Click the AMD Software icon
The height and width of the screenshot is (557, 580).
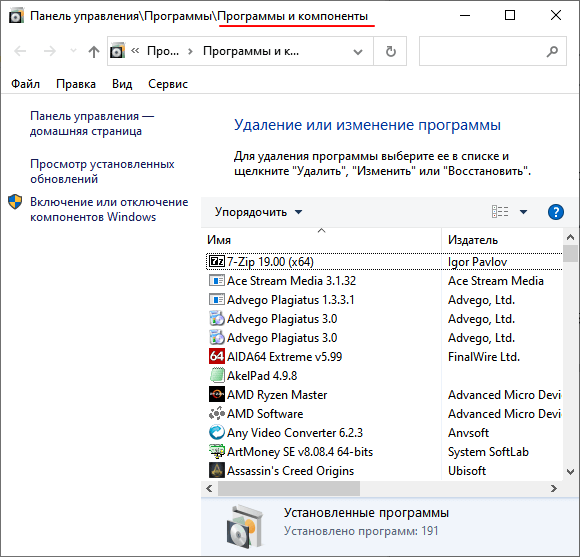click(217, 413)
